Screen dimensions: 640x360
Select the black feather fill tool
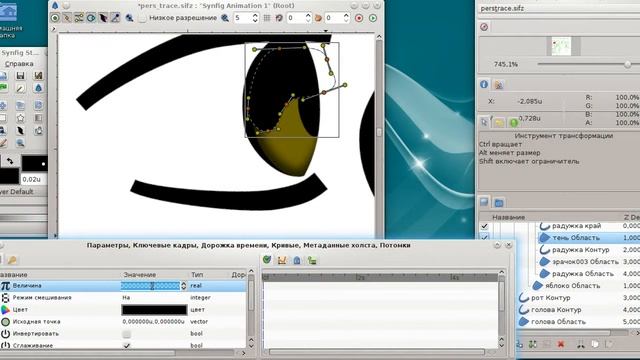coord(20,131)
